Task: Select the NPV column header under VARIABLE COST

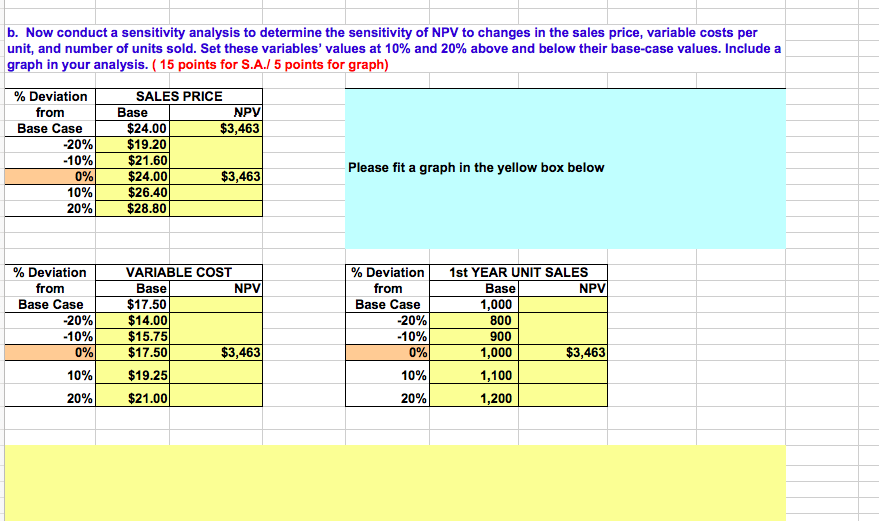Action: 216,288
